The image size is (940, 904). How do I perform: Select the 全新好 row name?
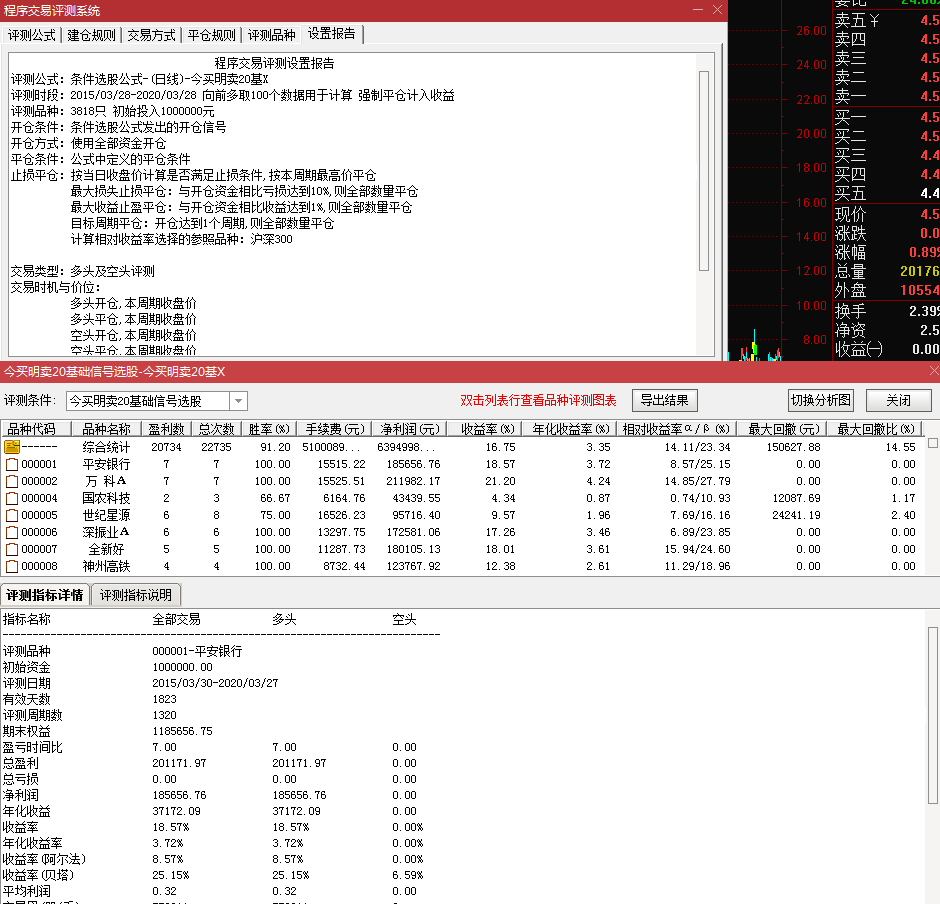click(106, 549)
